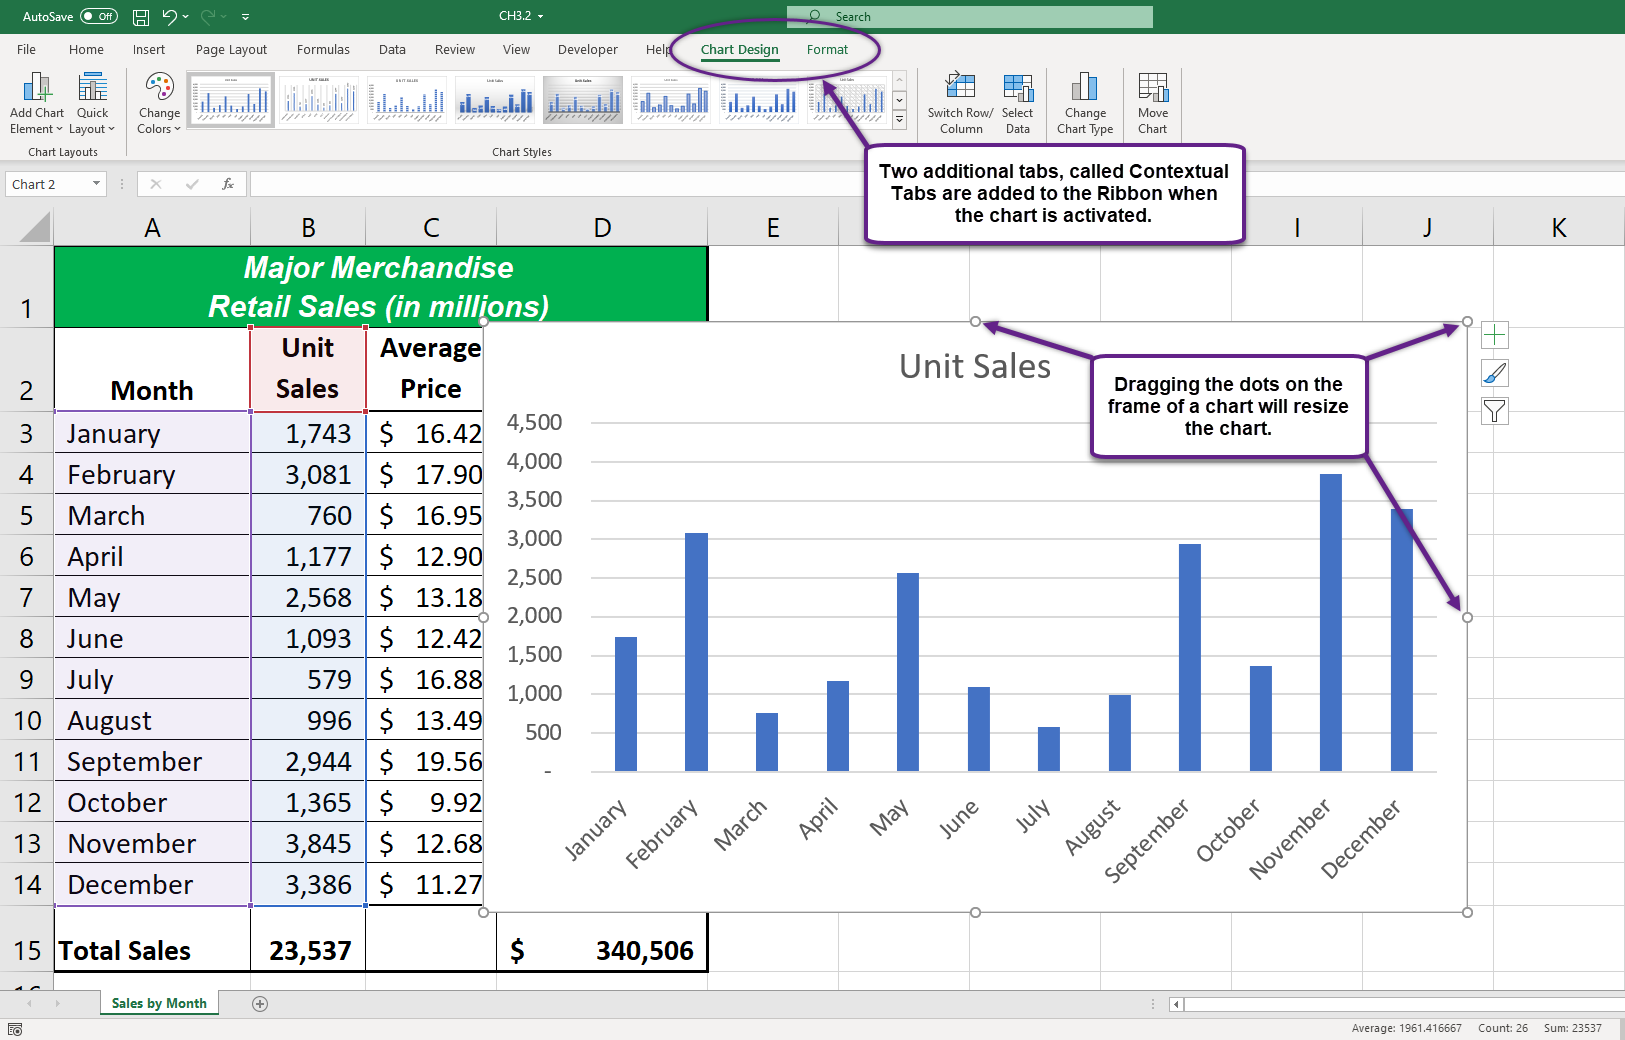Open the Undo history dropdown arrow
Image resolution: width=1625 pixels, height=1040 pixels.
[185, 17]
